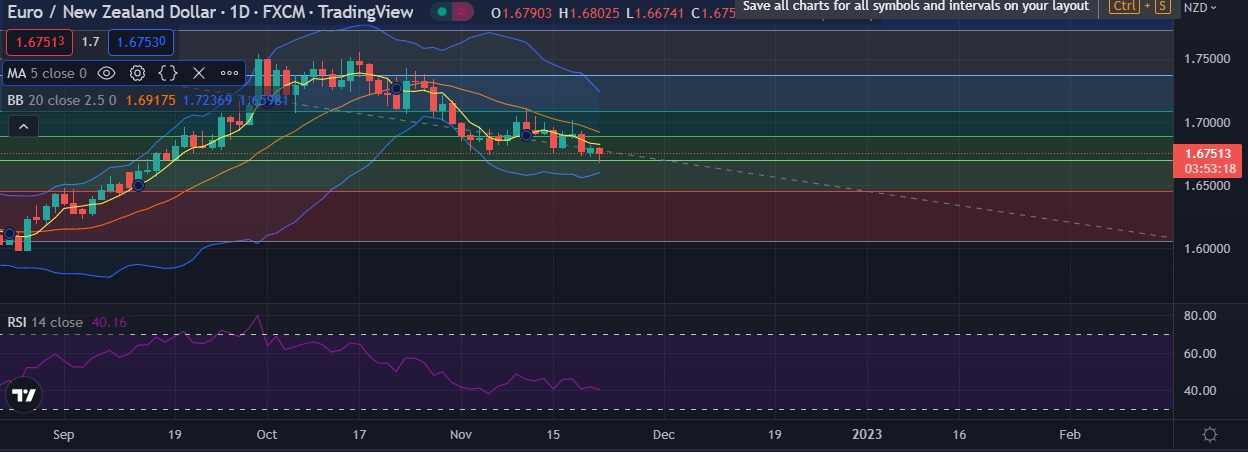Open MA indicator settings gear

tap(138, 73)
